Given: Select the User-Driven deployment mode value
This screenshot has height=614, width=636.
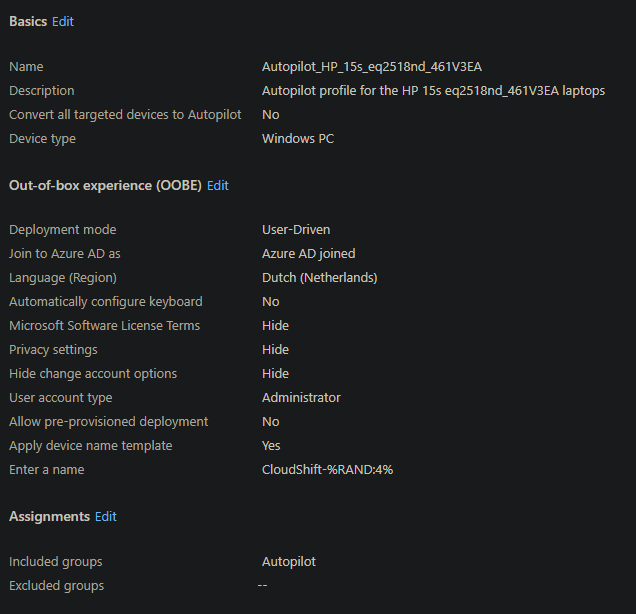Looking at the screenshot, I should point(296,230).
